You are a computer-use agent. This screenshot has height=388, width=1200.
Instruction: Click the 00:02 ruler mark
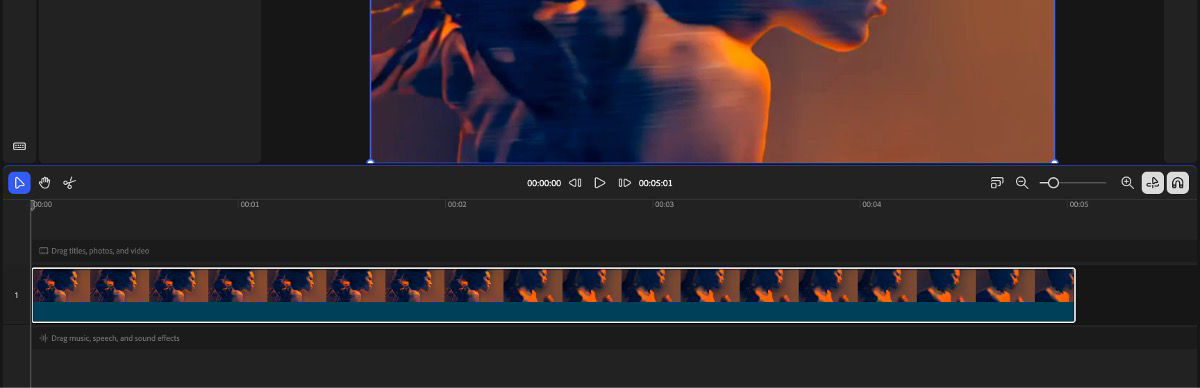pyautogui.click(x=457, y=204)
